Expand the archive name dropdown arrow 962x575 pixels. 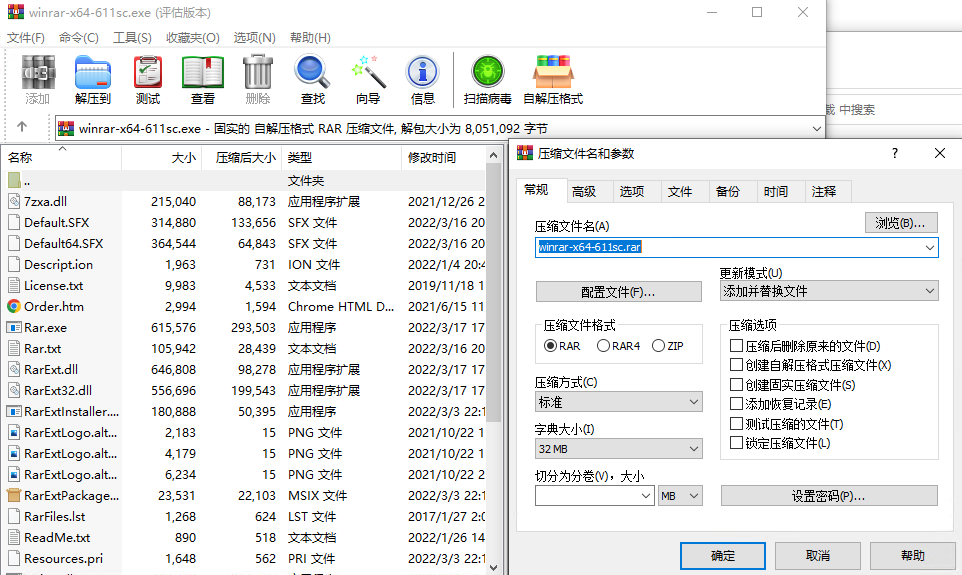coord(929,247)
